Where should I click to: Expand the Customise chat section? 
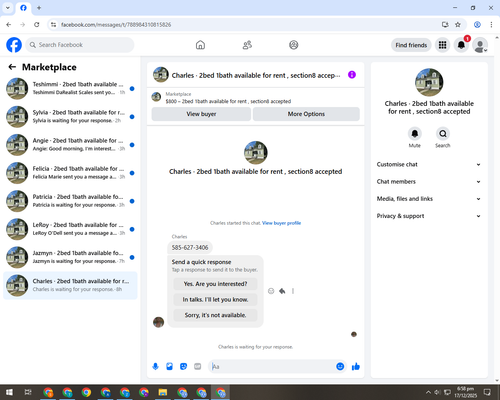point(429,164)
